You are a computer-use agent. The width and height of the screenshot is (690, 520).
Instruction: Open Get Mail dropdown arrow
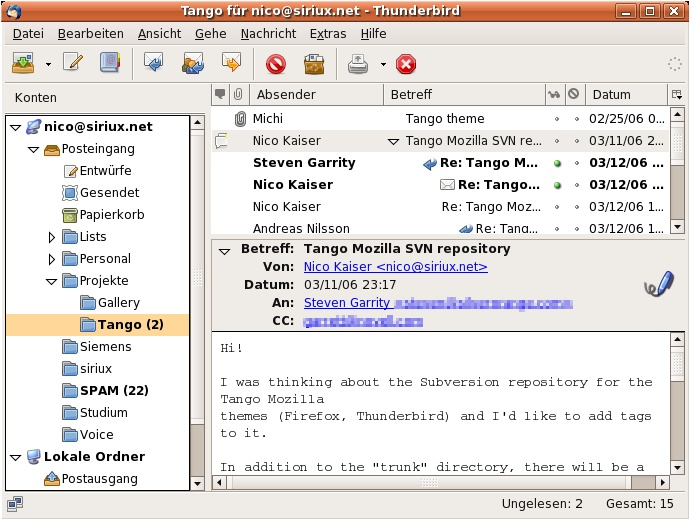48,64
